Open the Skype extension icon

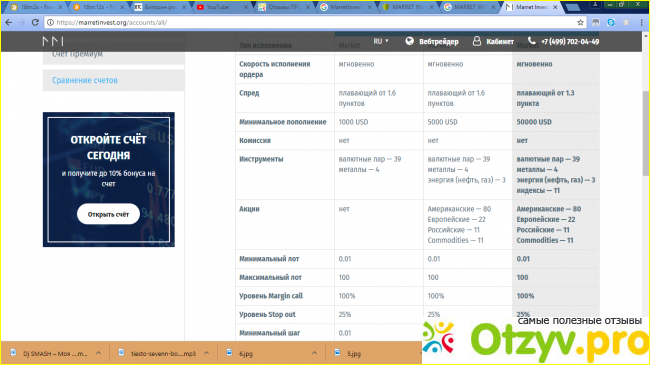pyautogui.click(x=611, y=22)
